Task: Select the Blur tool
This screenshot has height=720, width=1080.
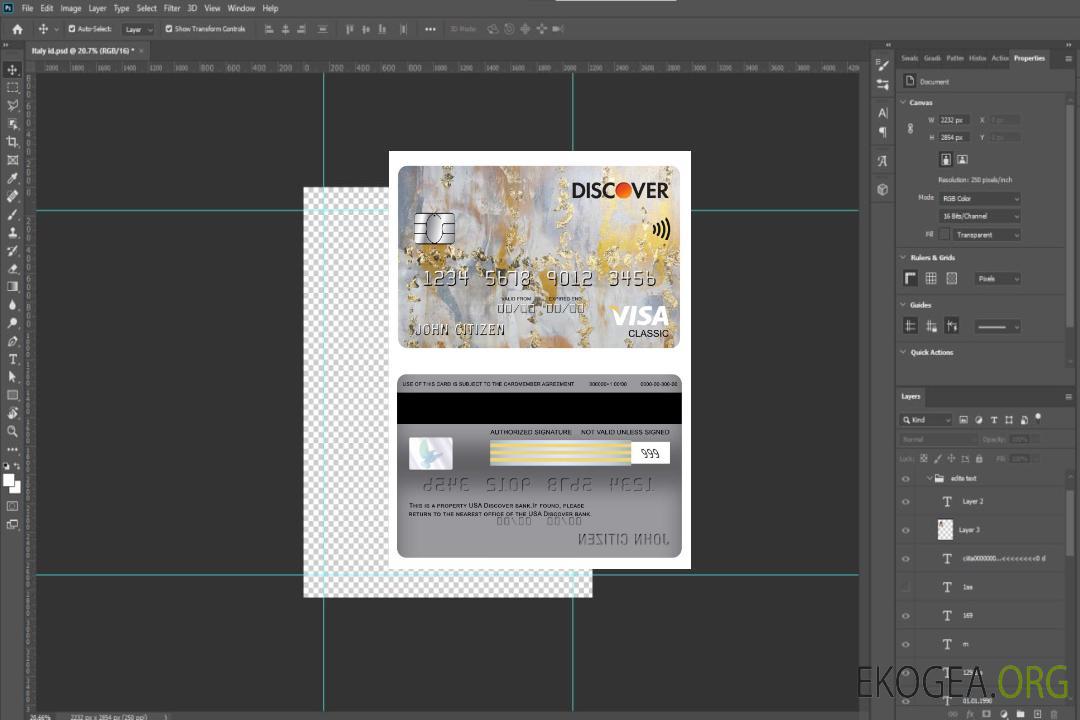Action: (x=12, y=305)
